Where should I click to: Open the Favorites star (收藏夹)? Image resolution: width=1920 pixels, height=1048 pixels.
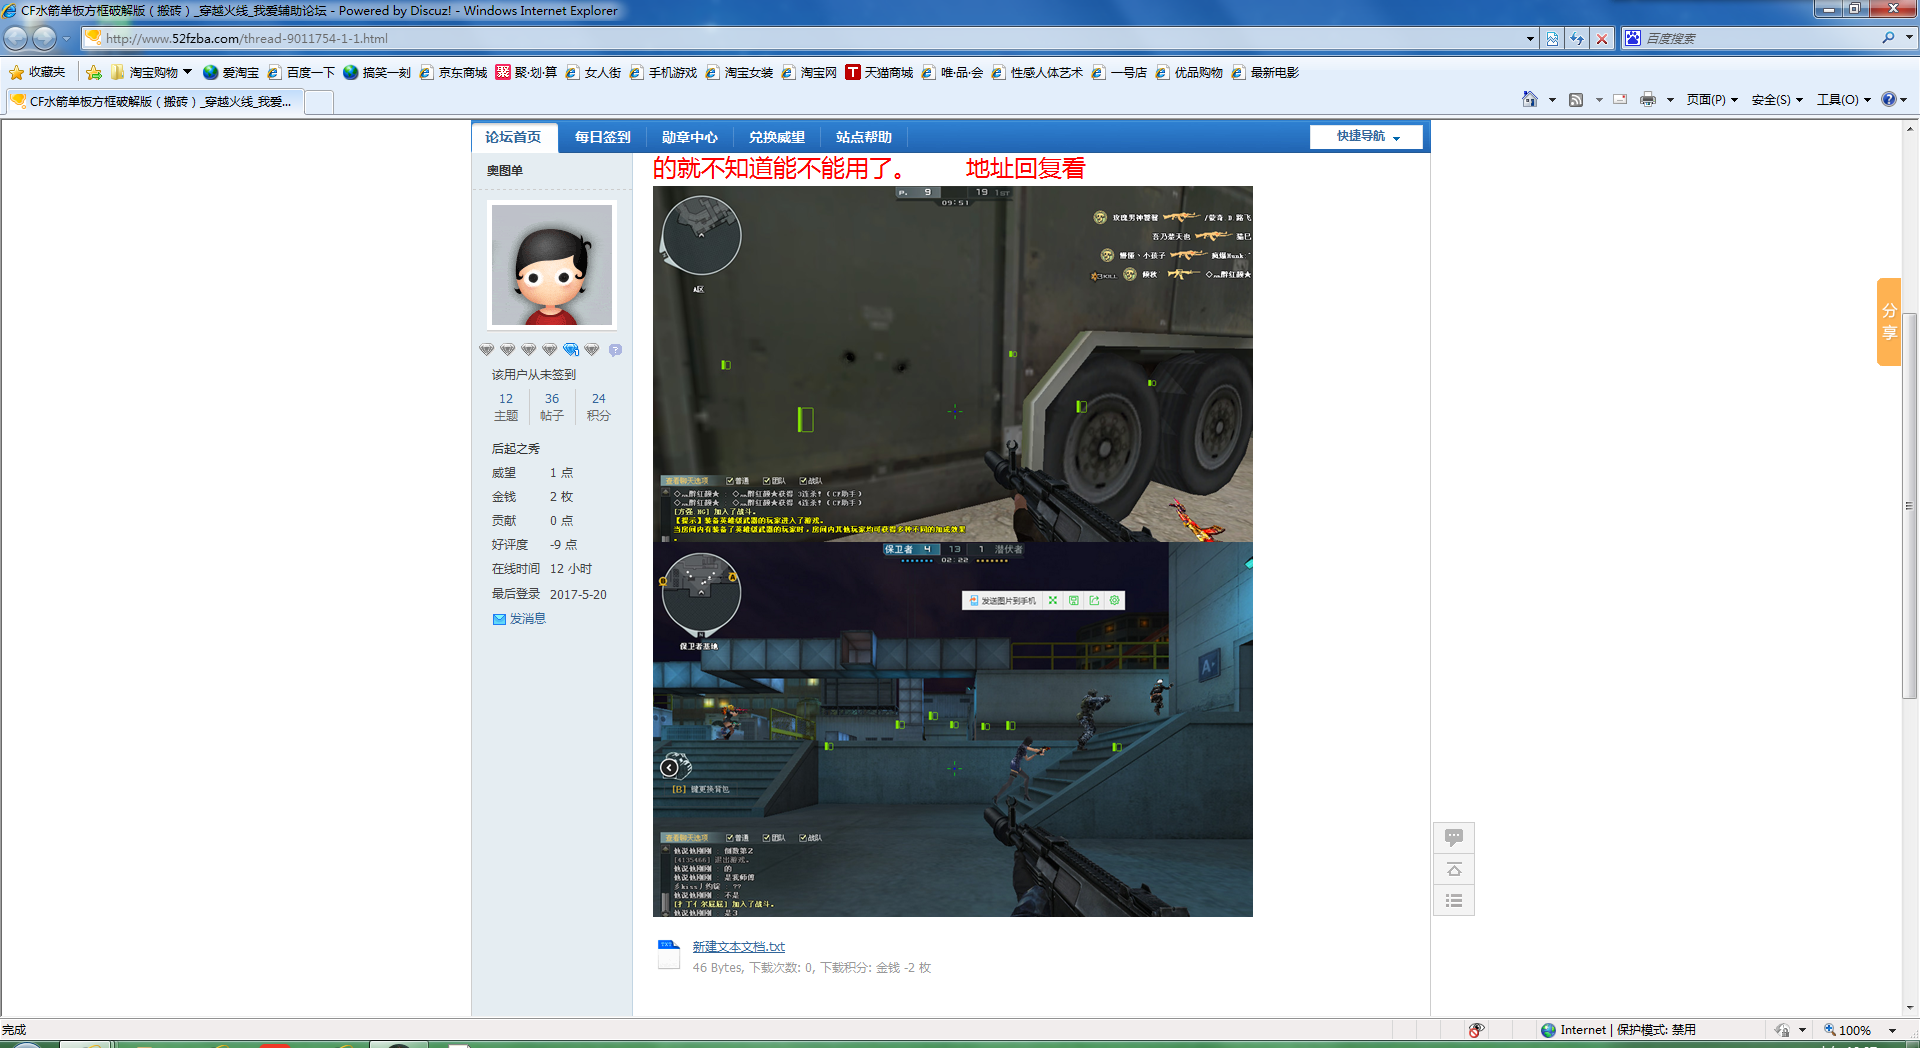(x=37, y=72)
